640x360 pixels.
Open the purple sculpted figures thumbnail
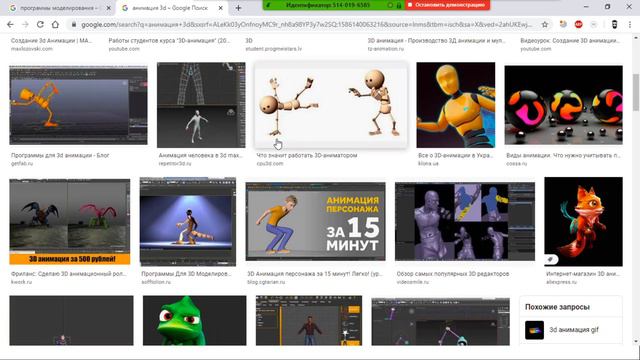coord(465,221)
